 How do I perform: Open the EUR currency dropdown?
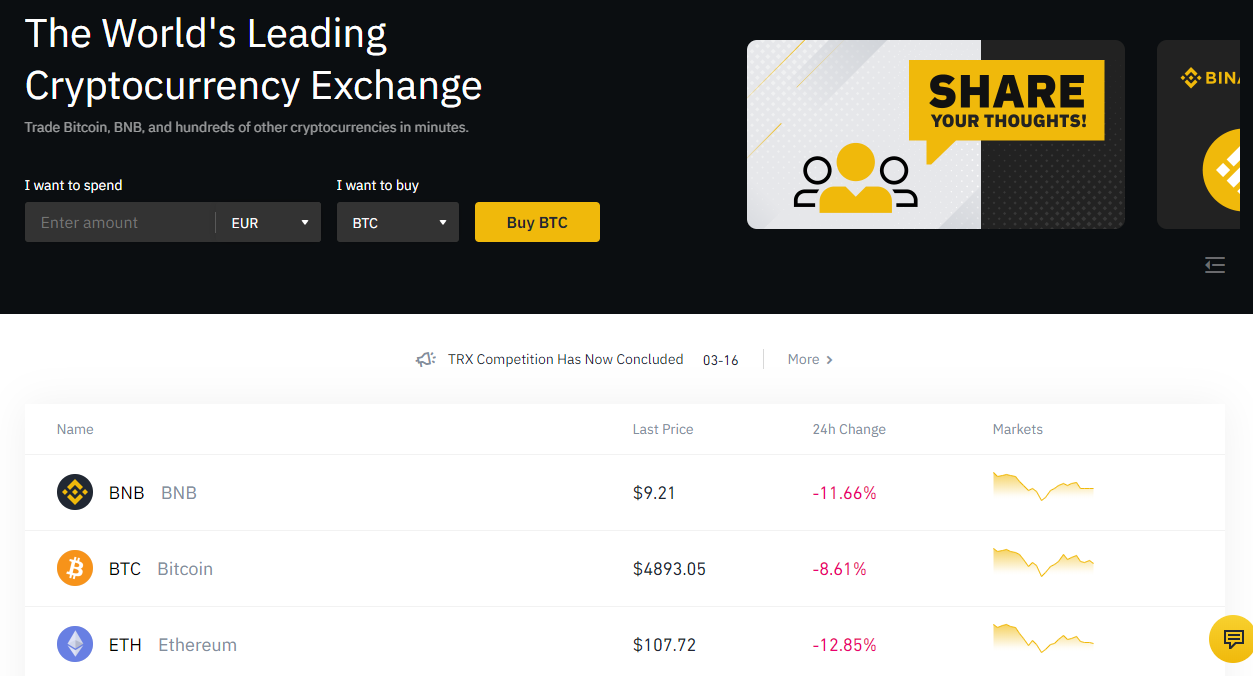click(270, 223)
